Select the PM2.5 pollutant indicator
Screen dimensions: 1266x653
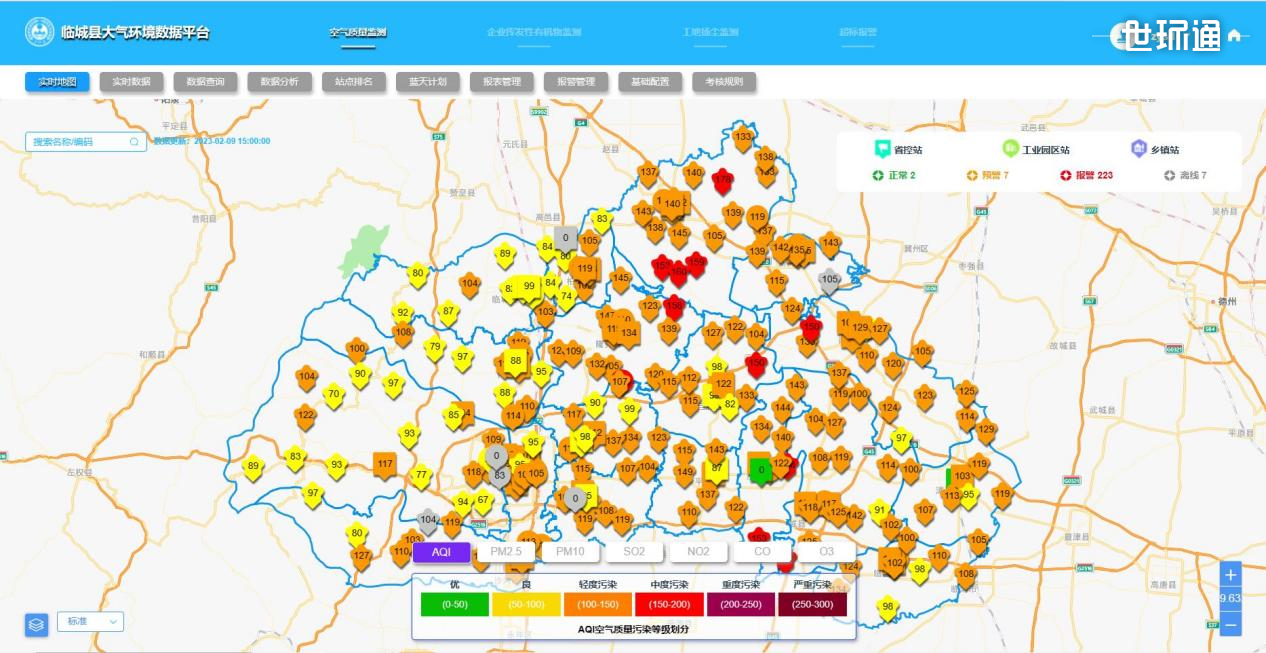point(506,552)
